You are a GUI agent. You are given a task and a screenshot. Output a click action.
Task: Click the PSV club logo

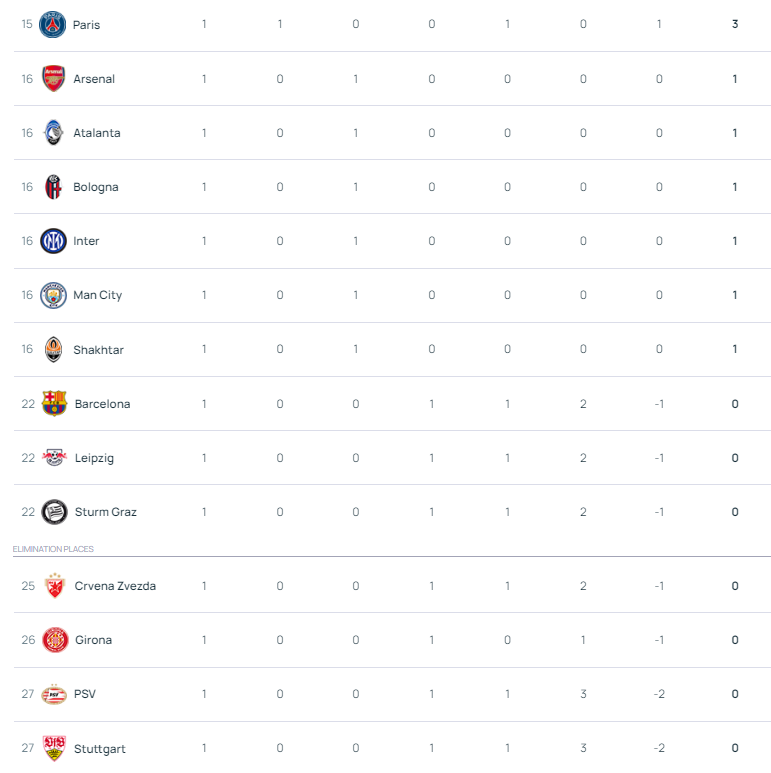point(54,694)
